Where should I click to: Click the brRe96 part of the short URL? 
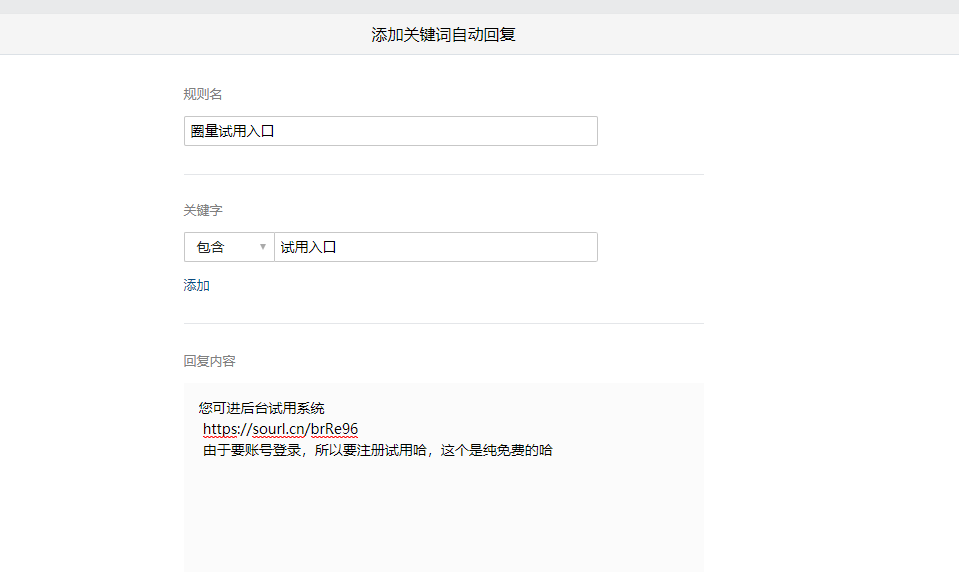point(334,429)
